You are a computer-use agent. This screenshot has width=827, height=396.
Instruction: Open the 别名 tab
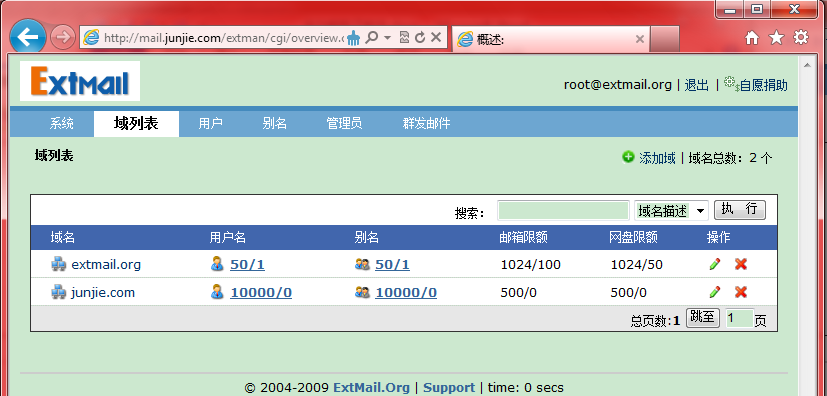pyautogui.click(x=275, y=124)
